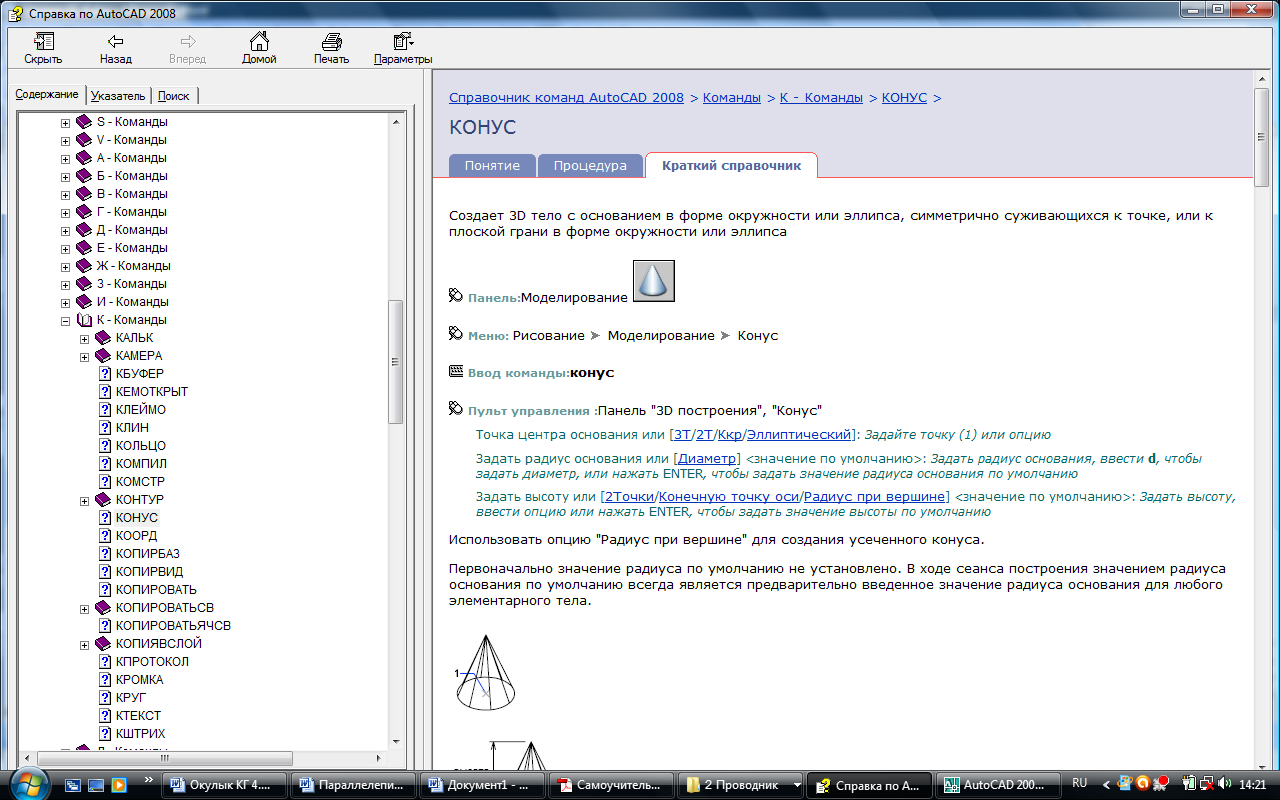Select КШТРИХ in the contents tree

[140, 734]
